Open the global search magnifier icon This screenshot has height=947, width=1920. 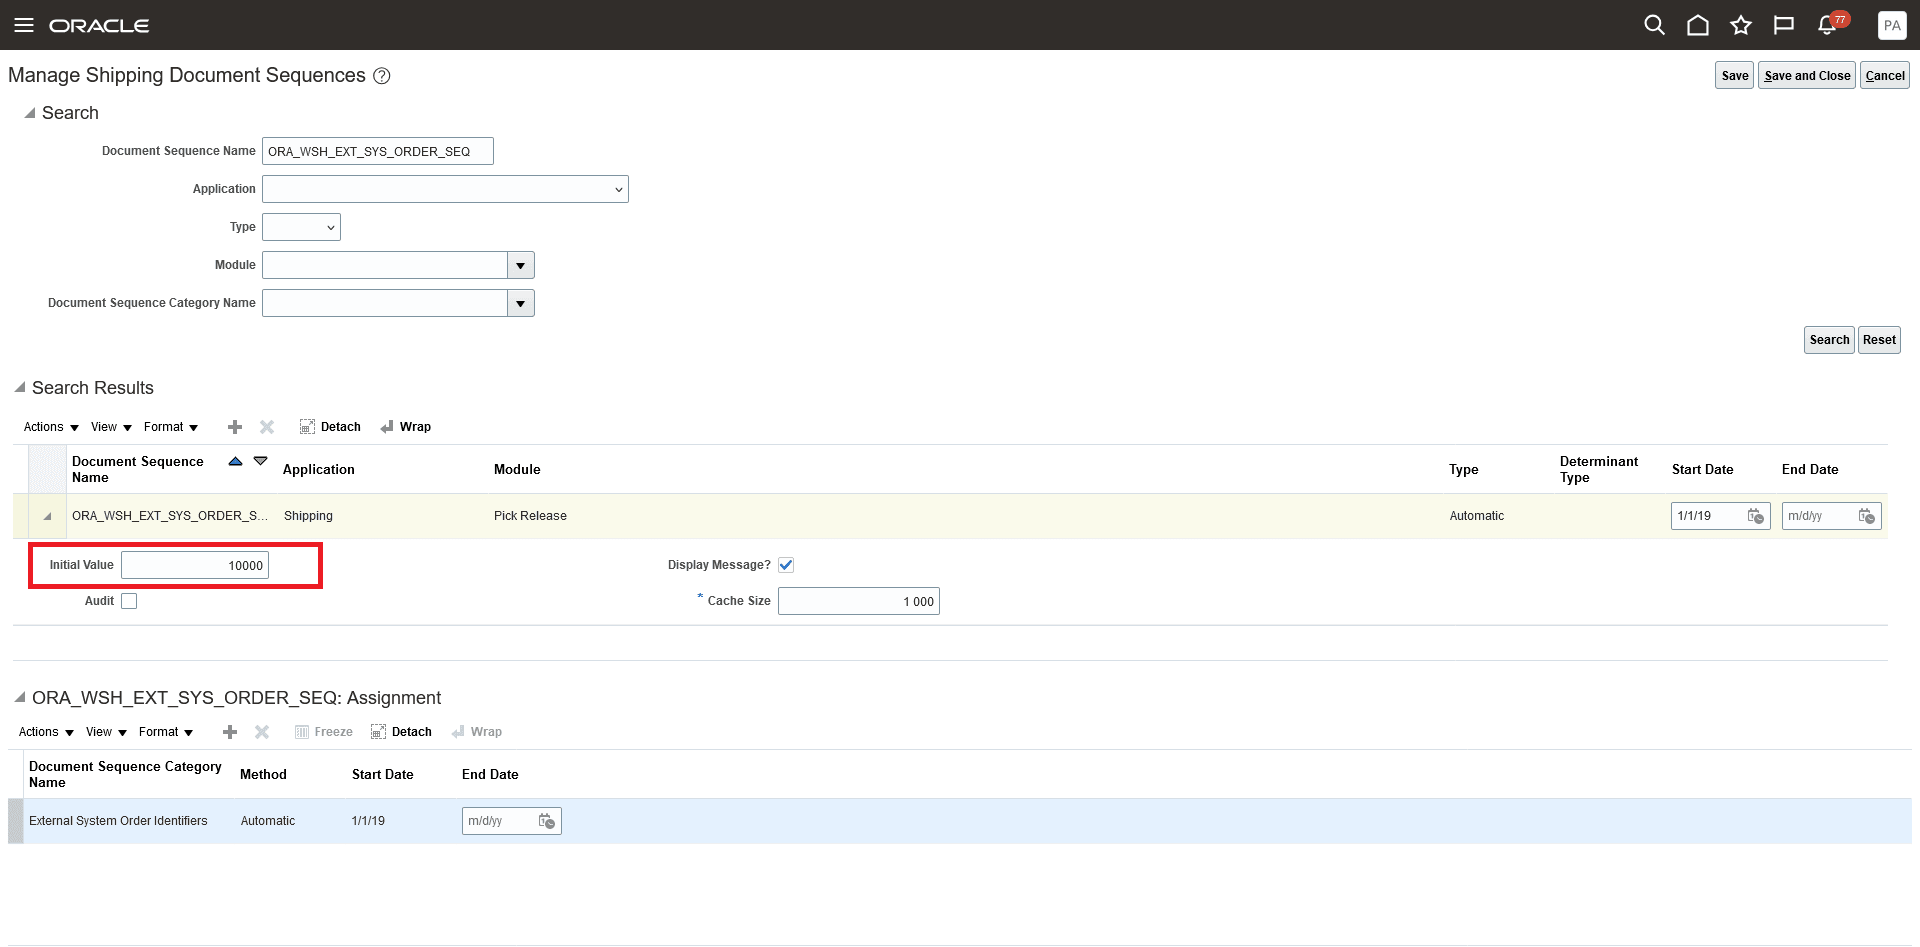pos(1654,25)
